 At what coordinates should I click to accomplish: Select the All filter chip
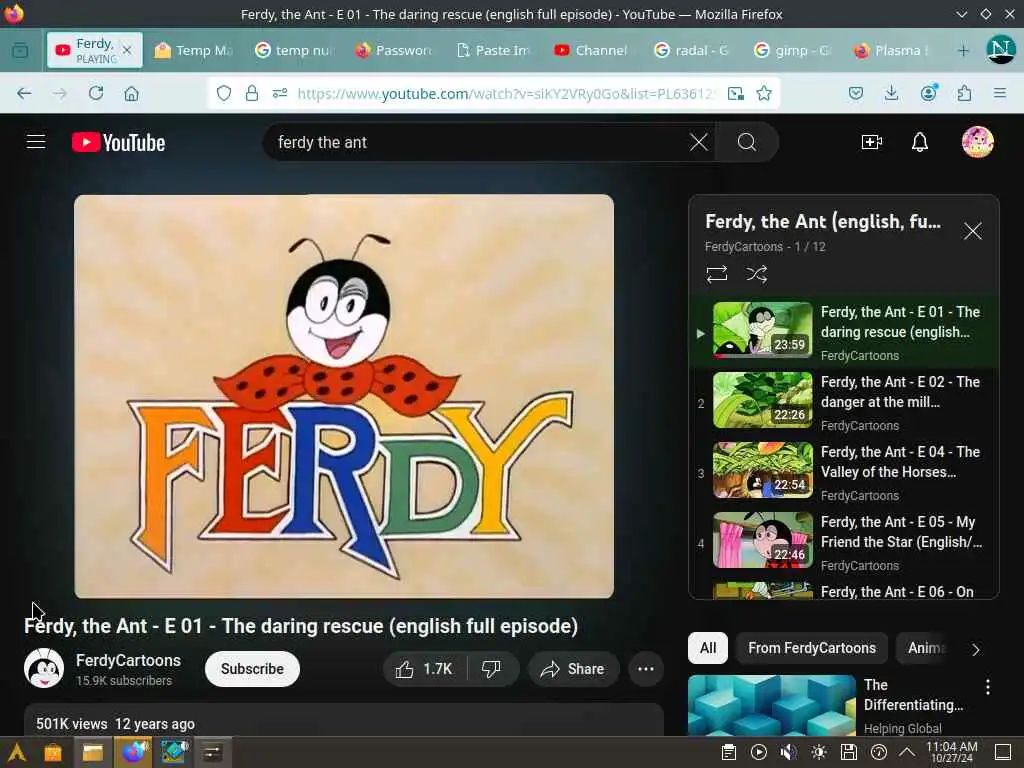coord(708,648)
